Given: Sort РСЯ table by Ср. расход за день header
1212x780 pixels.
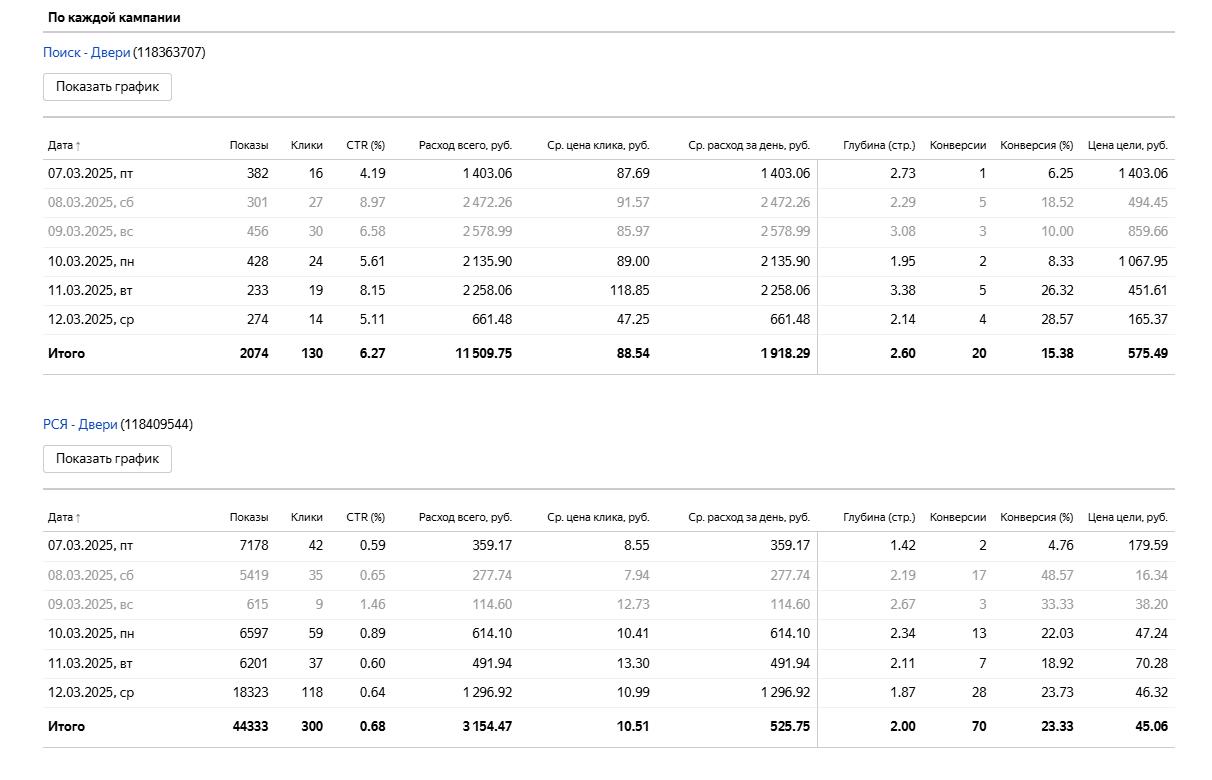Looking at the screenshot, I should tap(748, 518).
